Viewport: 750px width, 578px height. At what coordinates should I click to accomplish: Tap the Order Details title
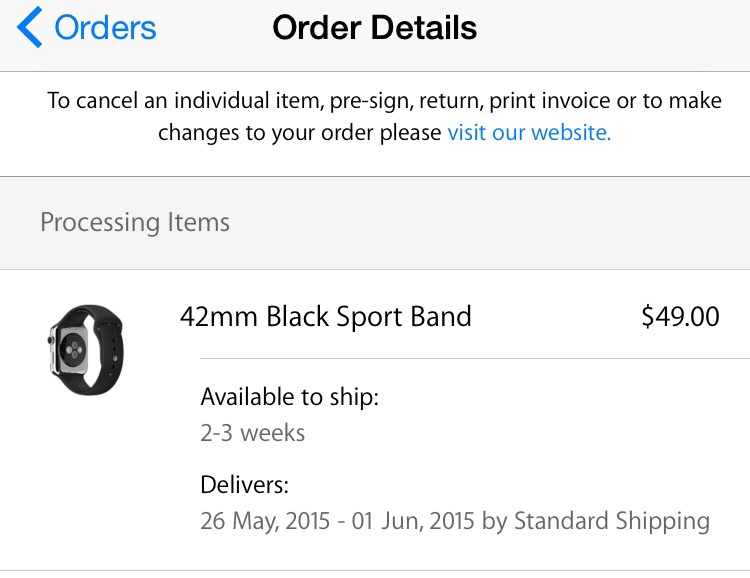[x=375, y=28]
